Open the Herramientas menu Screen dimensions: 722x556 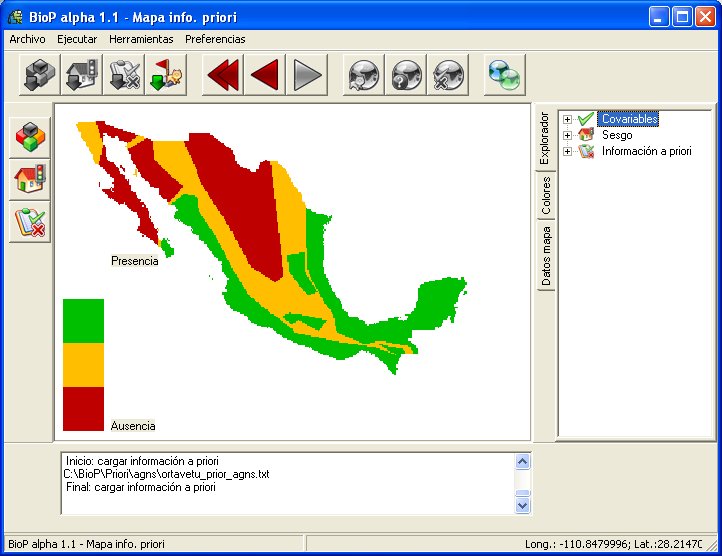click(x=141, y=39)
